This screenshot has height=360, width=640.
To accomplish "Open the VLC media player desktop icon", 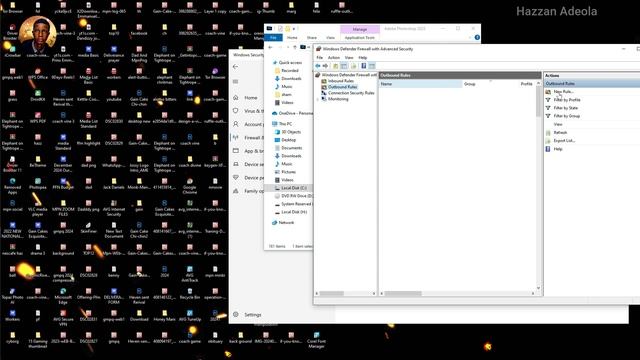I will pos(38,208).
